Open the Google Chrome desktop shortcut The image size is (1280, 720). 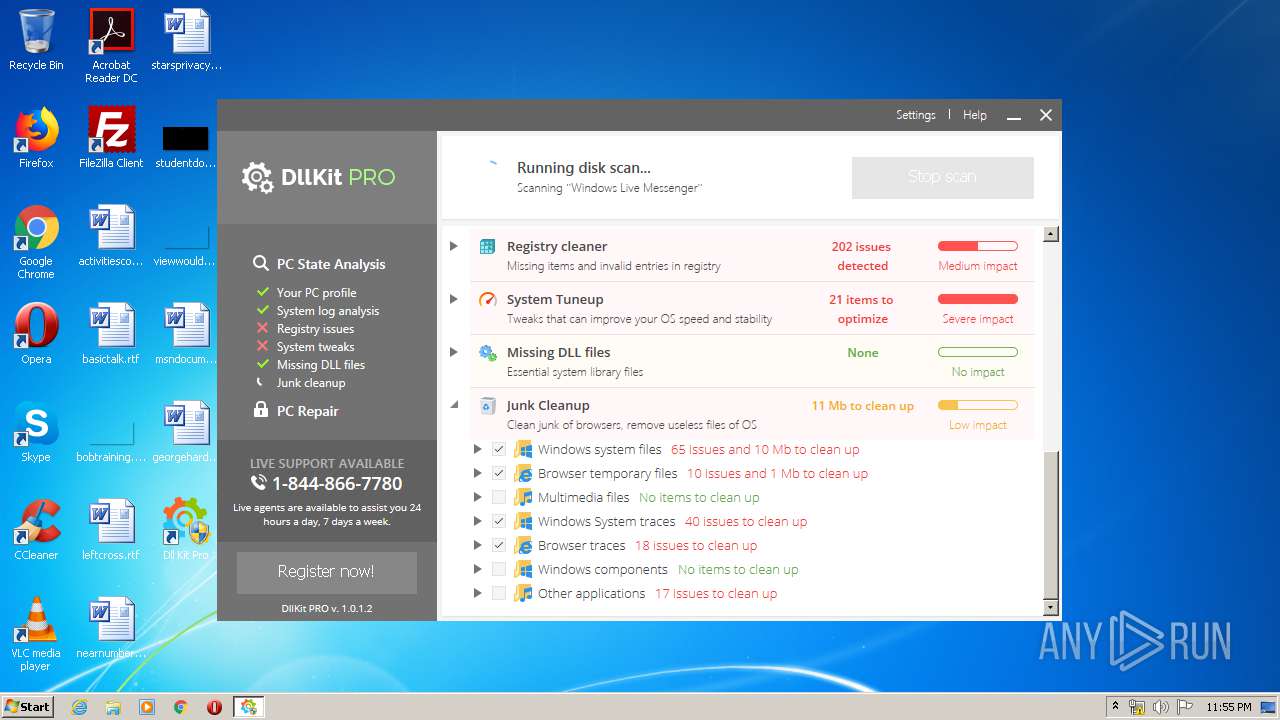click(x=36, y=242)
